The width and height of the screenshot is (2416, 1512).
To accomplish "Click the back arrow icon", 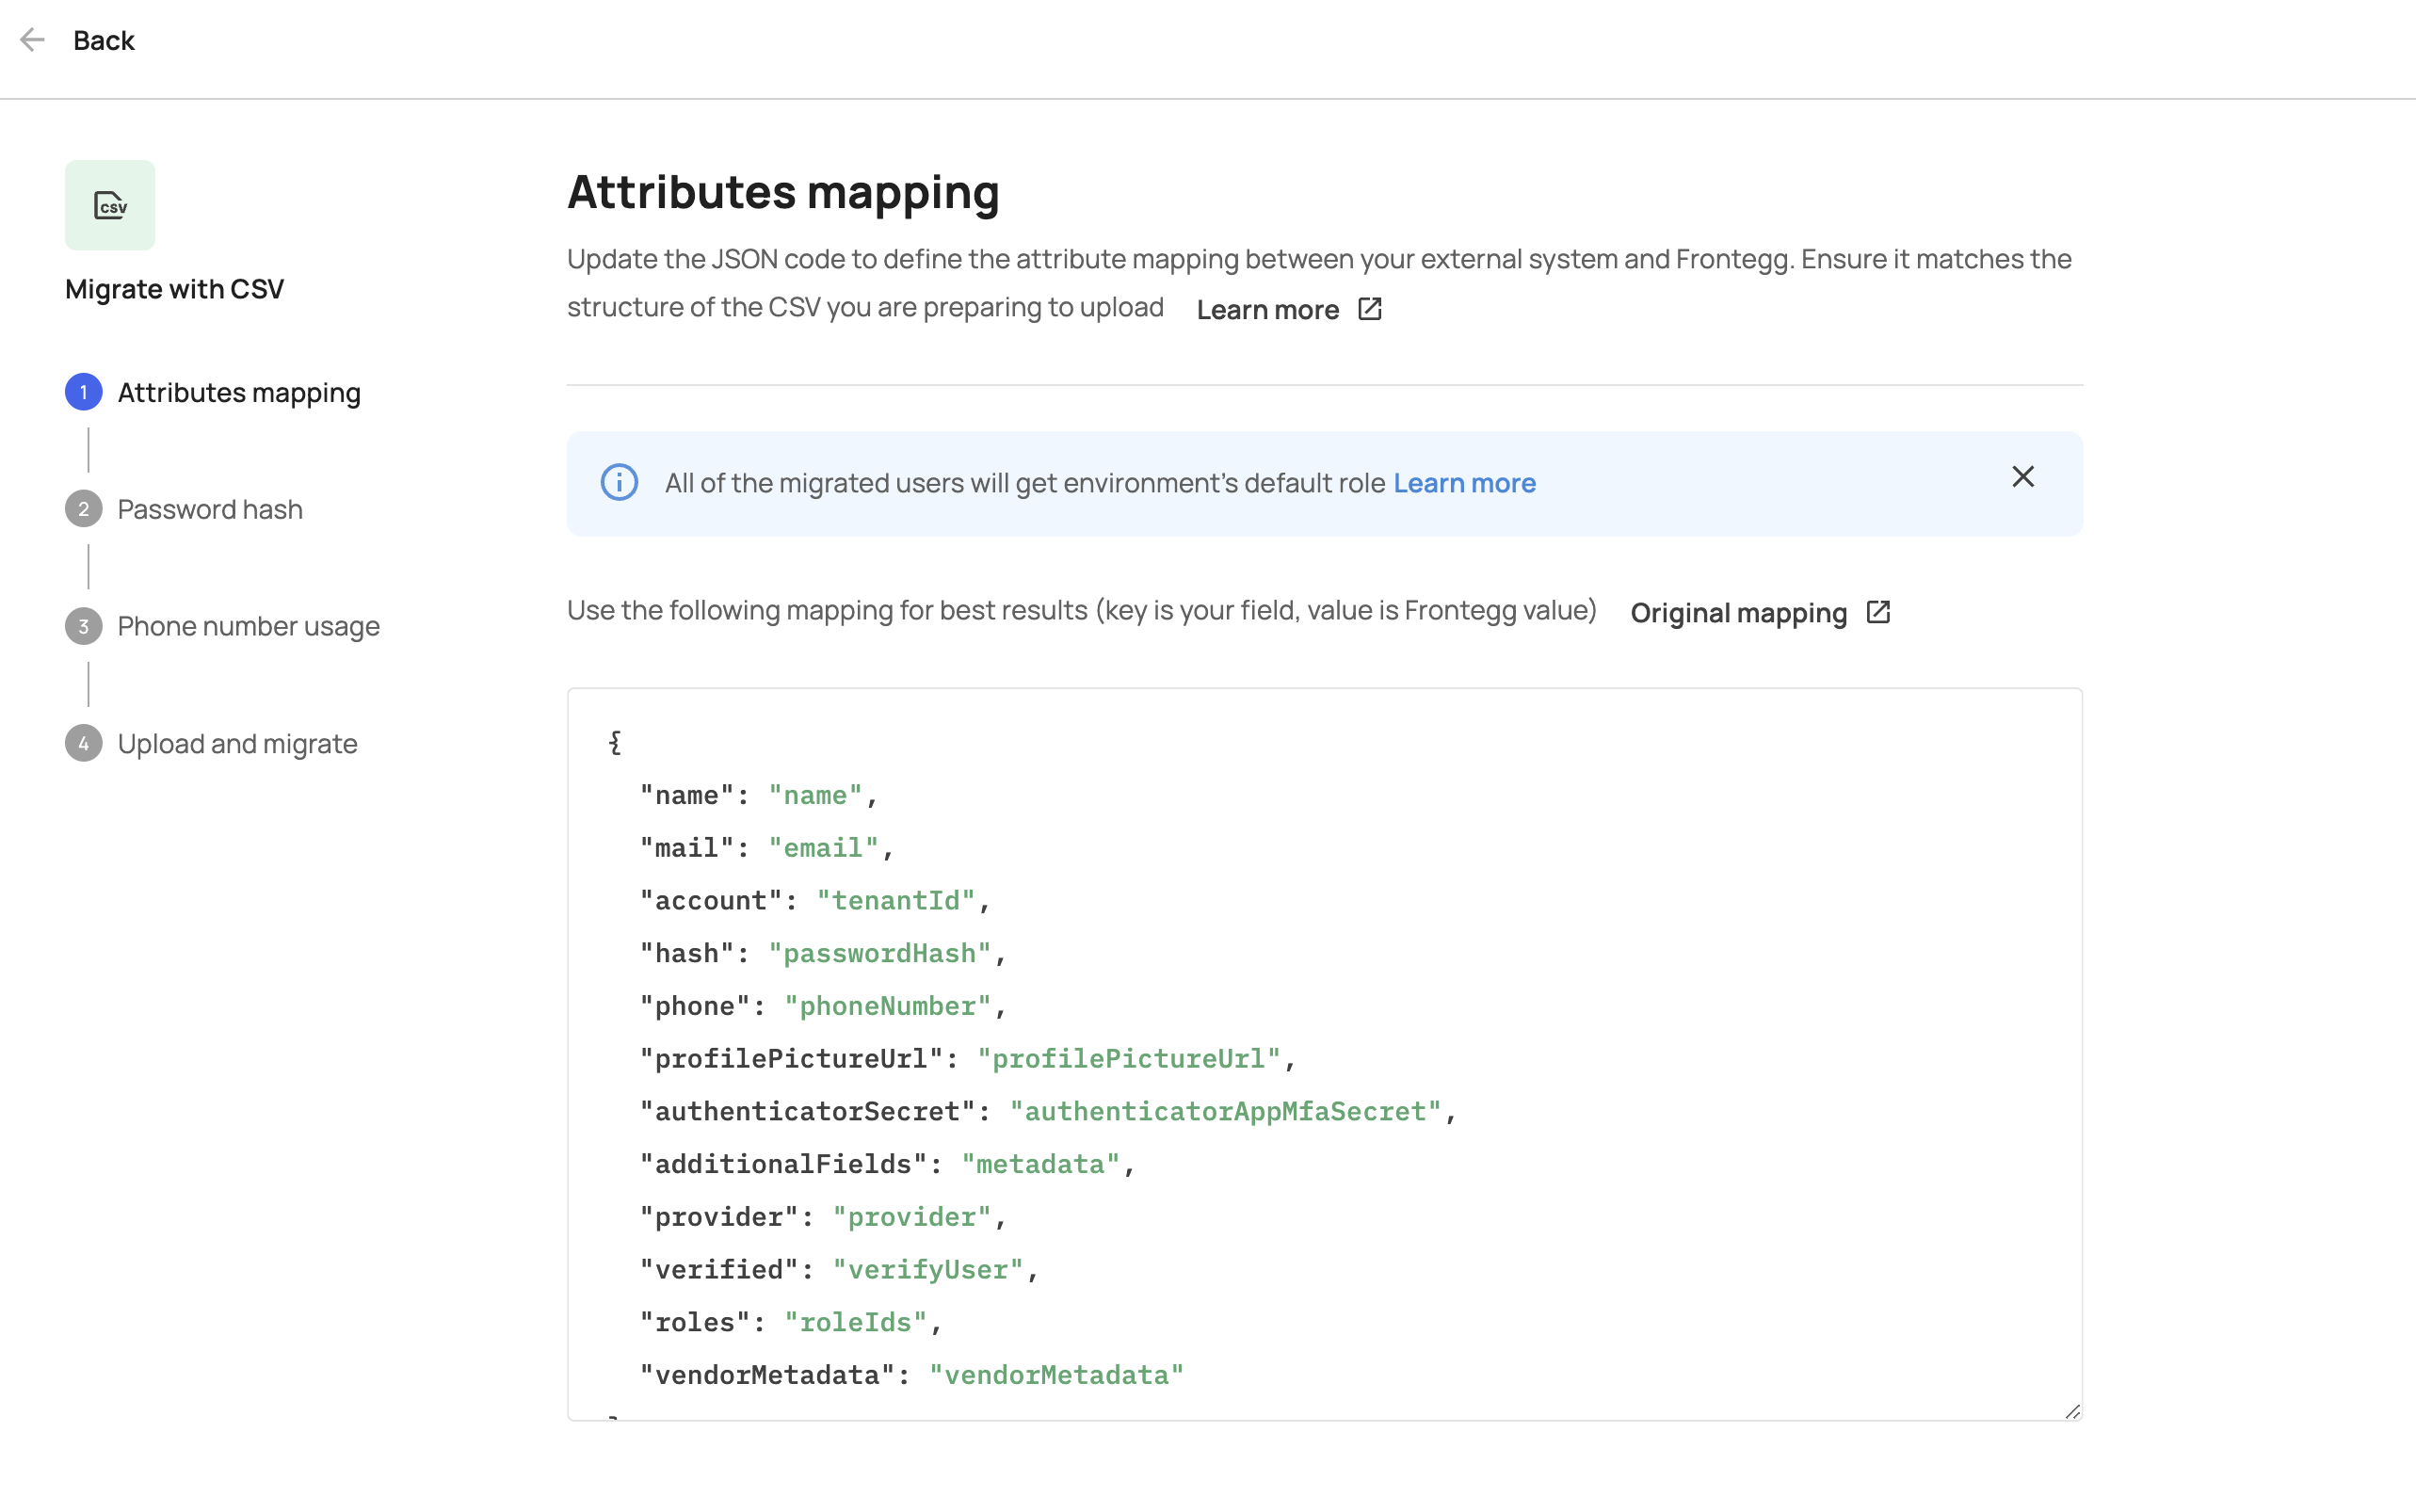I will pyautogui.click(x=33, y=40).
